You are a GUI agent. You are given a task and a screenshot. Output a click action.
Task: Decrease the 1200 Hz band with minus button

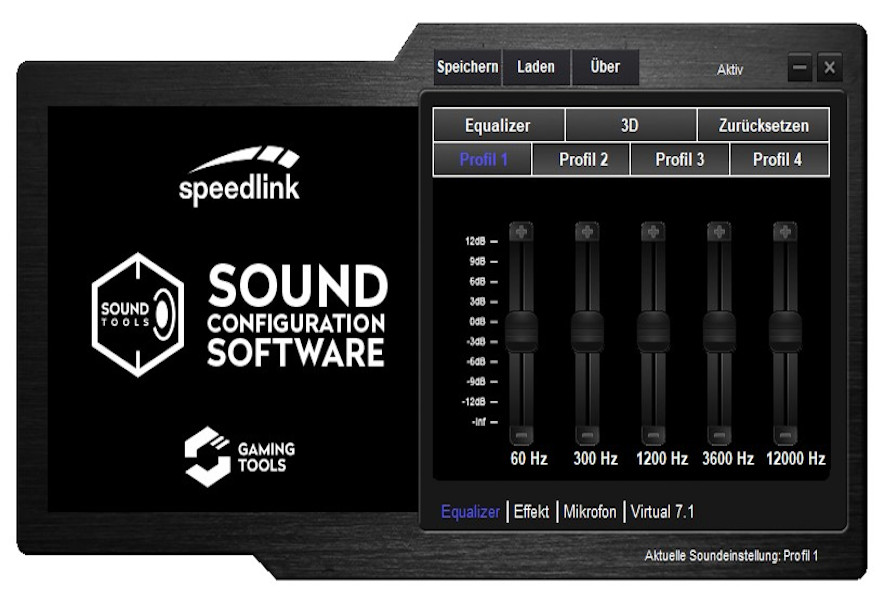pyautogui.click(x=653, y=435)
